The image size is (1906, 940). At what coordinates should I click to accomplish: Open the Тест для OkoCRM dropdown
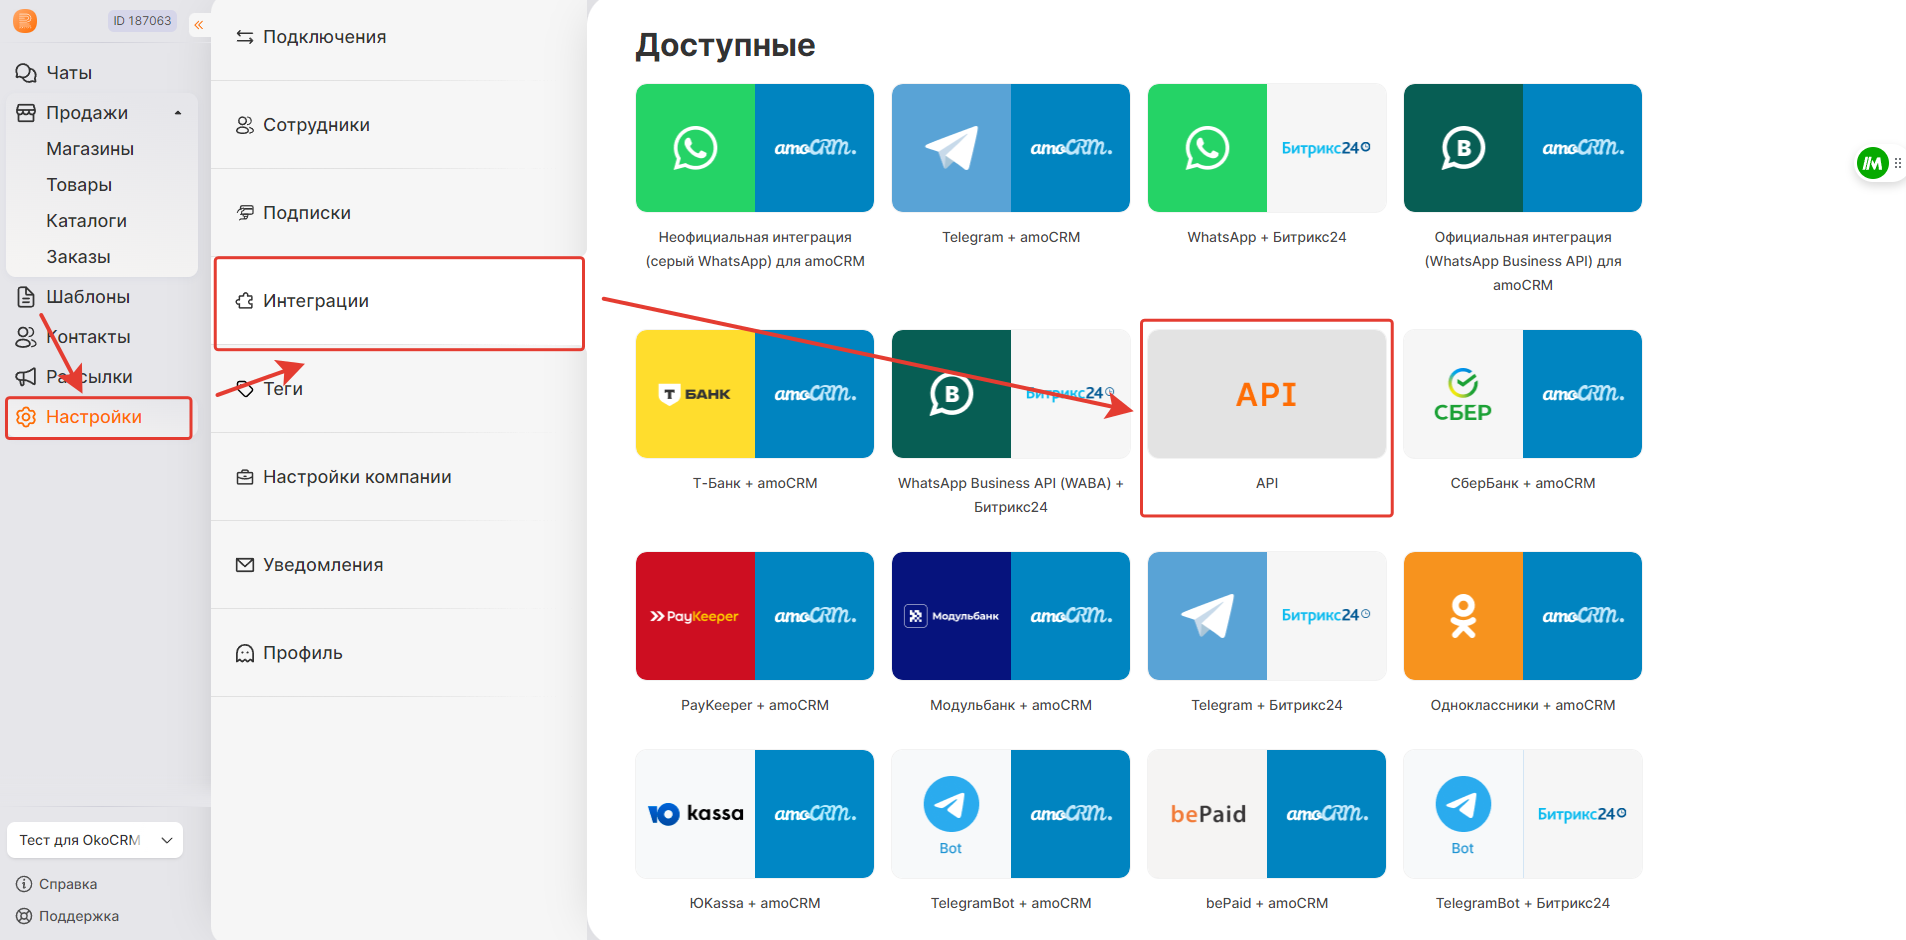click(95, 840)
